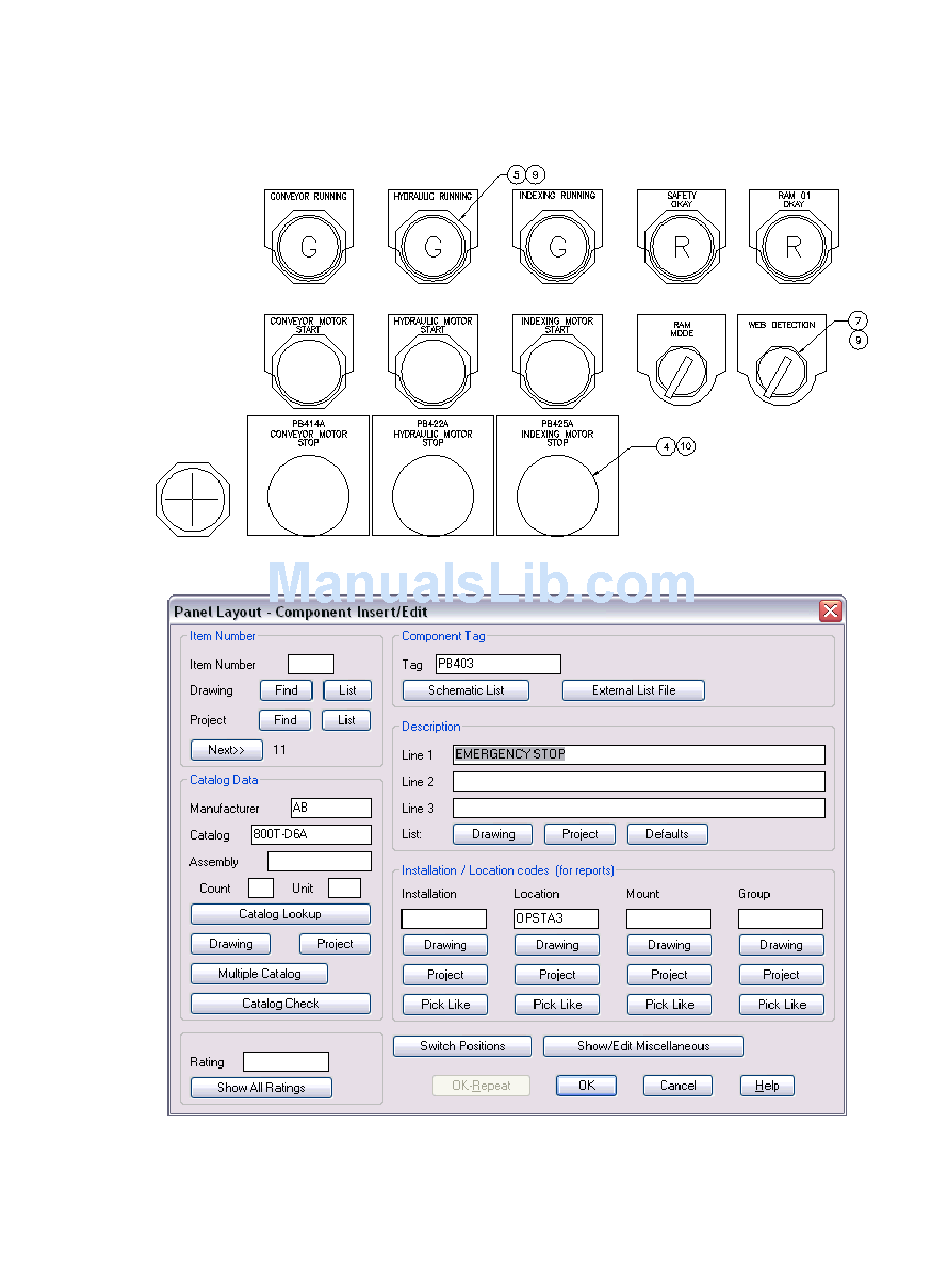Click the Assembly input field

pos(320,861)
